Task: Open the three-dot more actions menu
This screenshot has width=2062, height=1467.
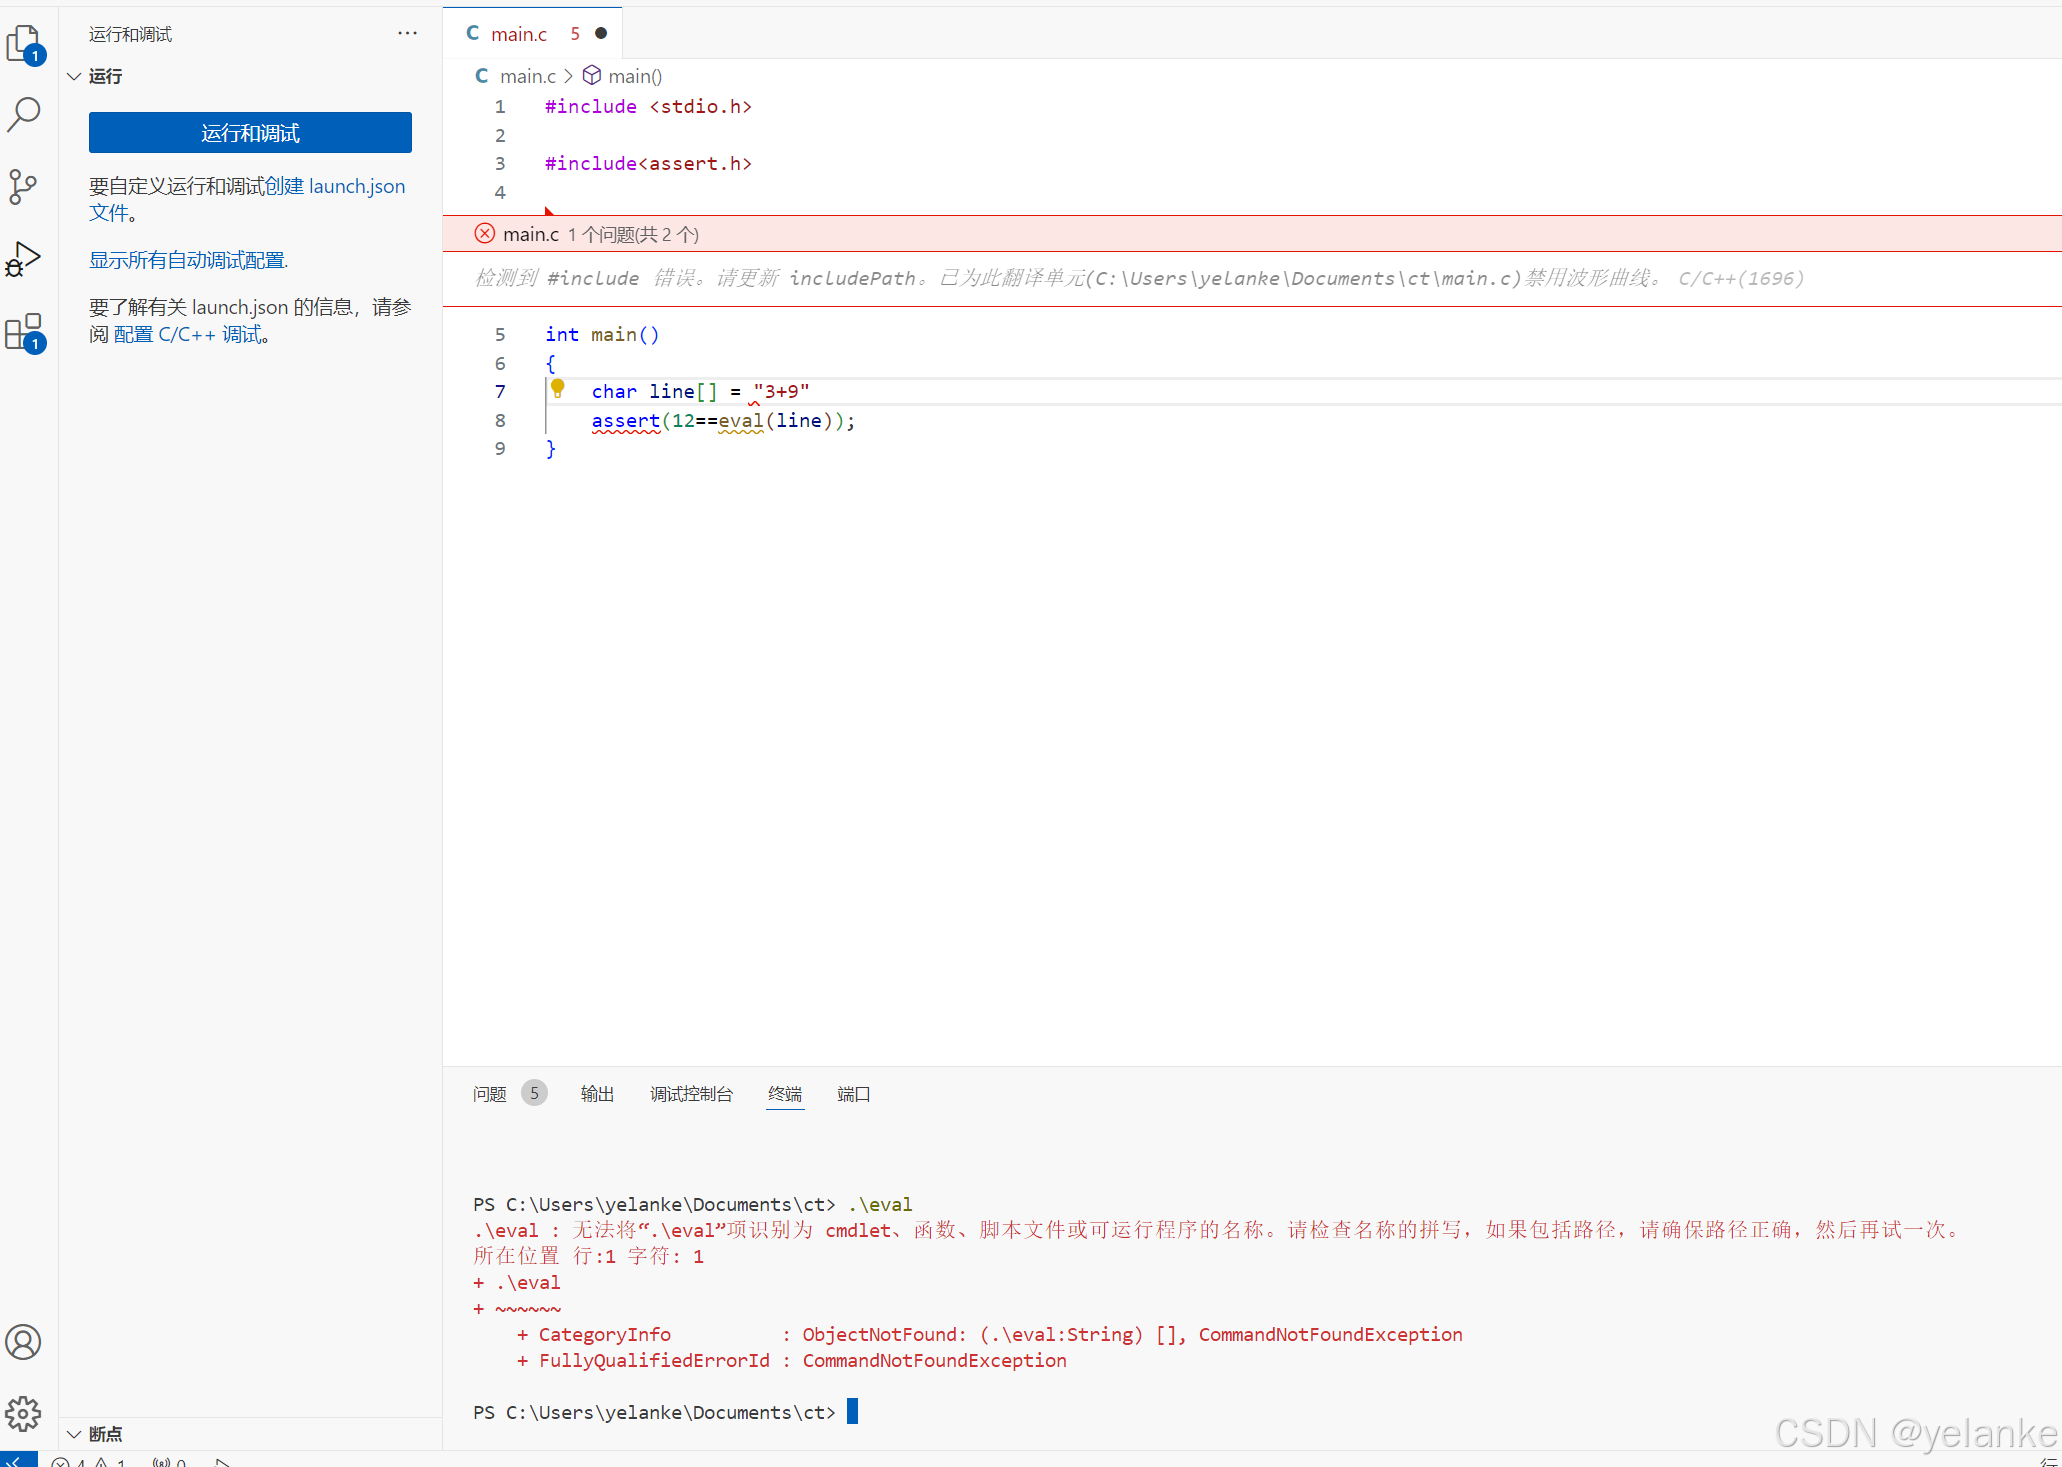Action: pyautogui.click(x=407, y=33)
